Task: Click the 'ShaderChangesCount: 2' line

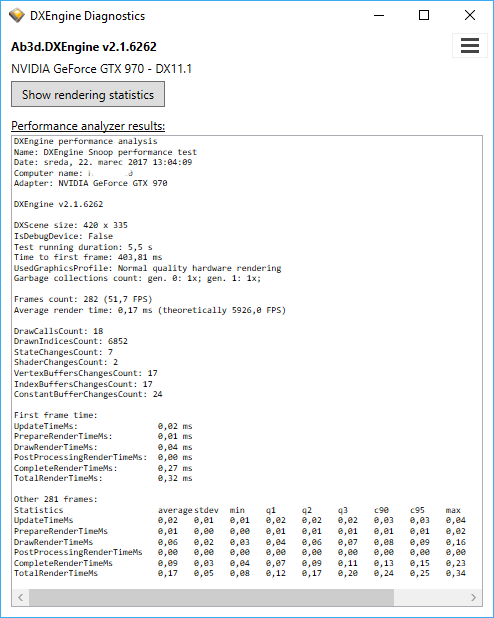Action: [66, 362]
